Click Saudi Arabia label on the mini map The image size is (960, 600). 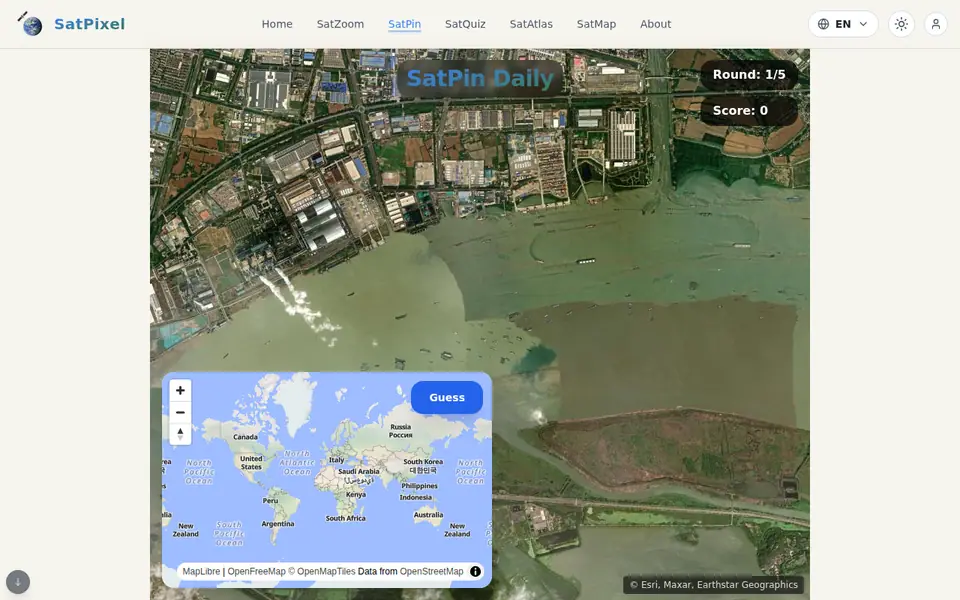pos(359,471)
